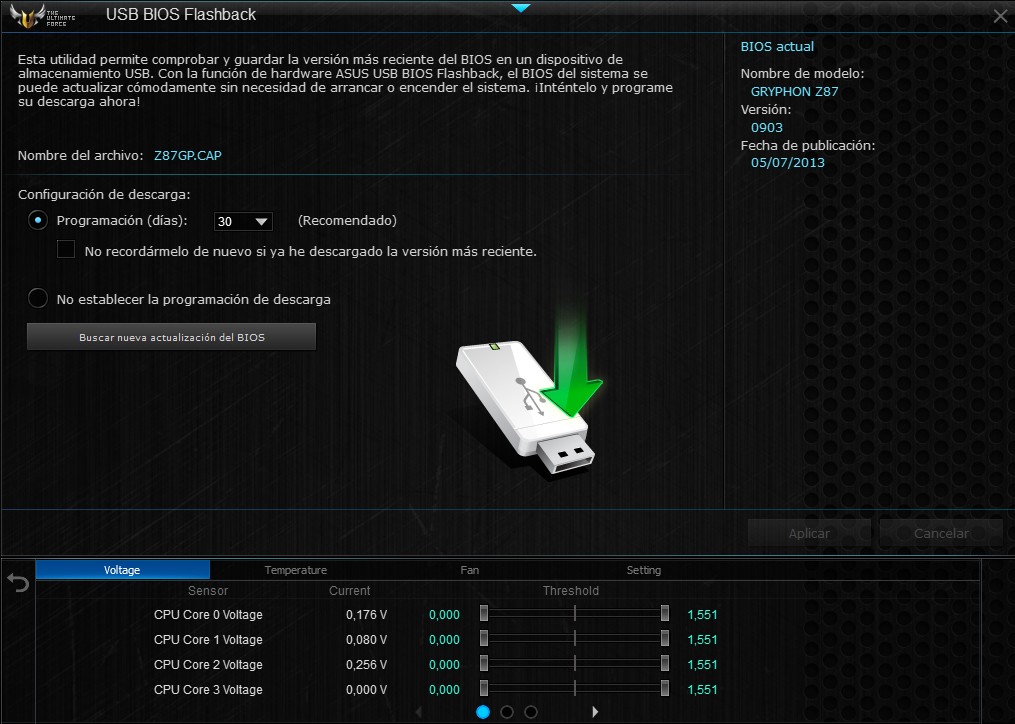Click CPU Core 2 Voltage upper threshold handle

point(665,664)
